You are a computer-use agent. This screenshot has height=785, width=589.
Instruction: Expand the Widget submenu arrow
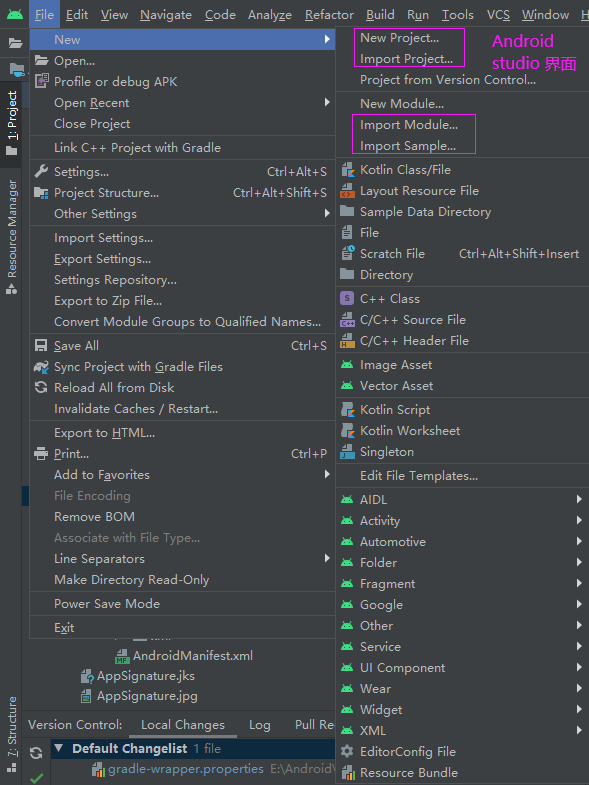point(579,709)
